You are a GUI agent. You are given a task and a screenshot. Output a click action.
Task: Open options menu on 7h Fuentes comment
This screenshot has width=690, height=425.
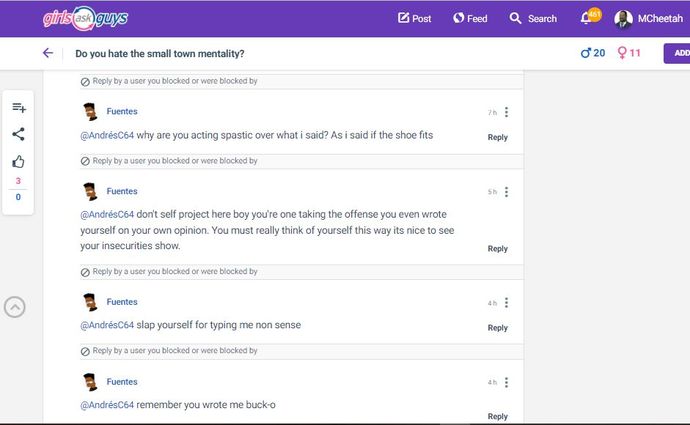click(506, 112)
